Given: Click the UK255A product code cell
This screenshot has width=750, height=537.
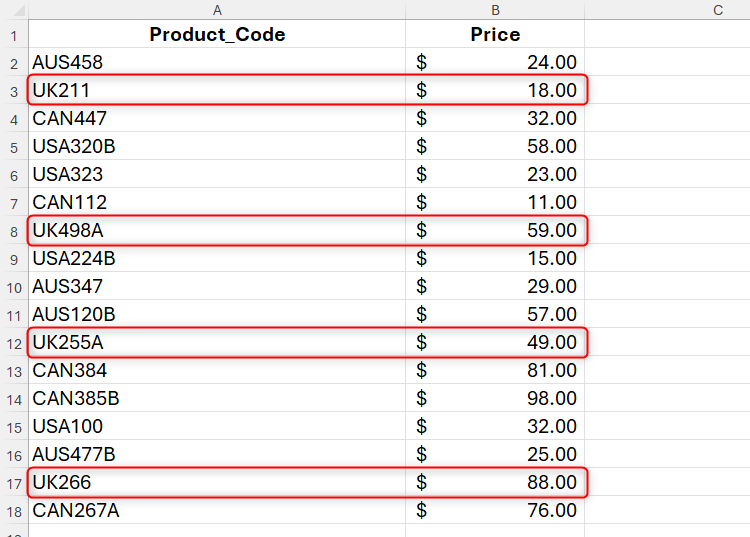Looking at the screenshot, I should click(217, 343).
